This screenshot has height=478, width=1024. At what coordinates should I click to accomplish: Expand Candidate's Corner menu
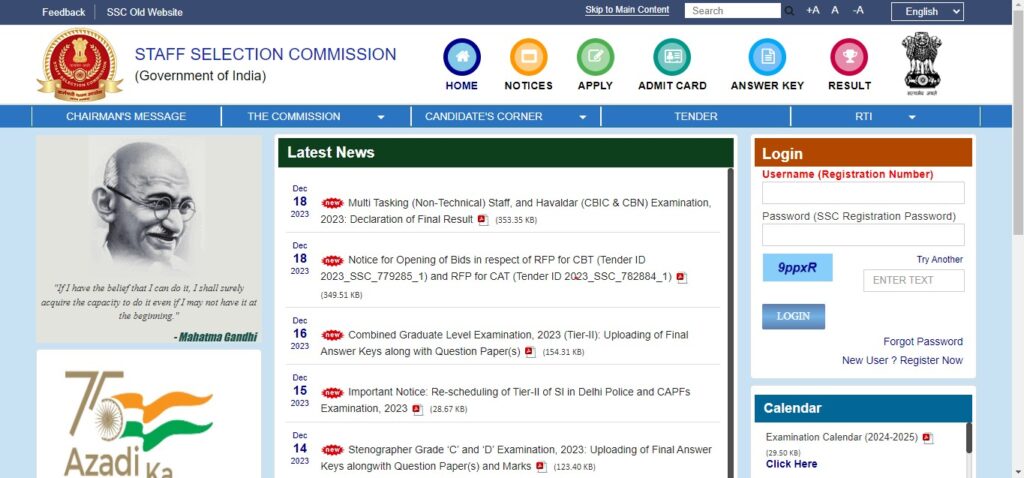506,116
